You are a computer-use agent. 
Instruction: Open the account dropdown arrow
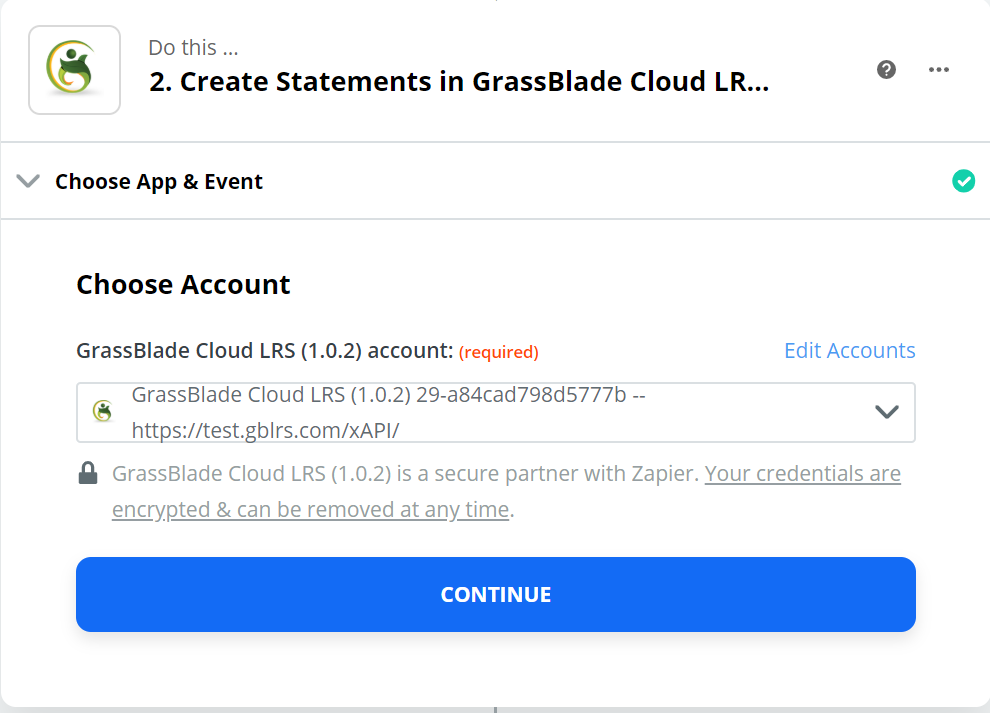click(887, 412)
